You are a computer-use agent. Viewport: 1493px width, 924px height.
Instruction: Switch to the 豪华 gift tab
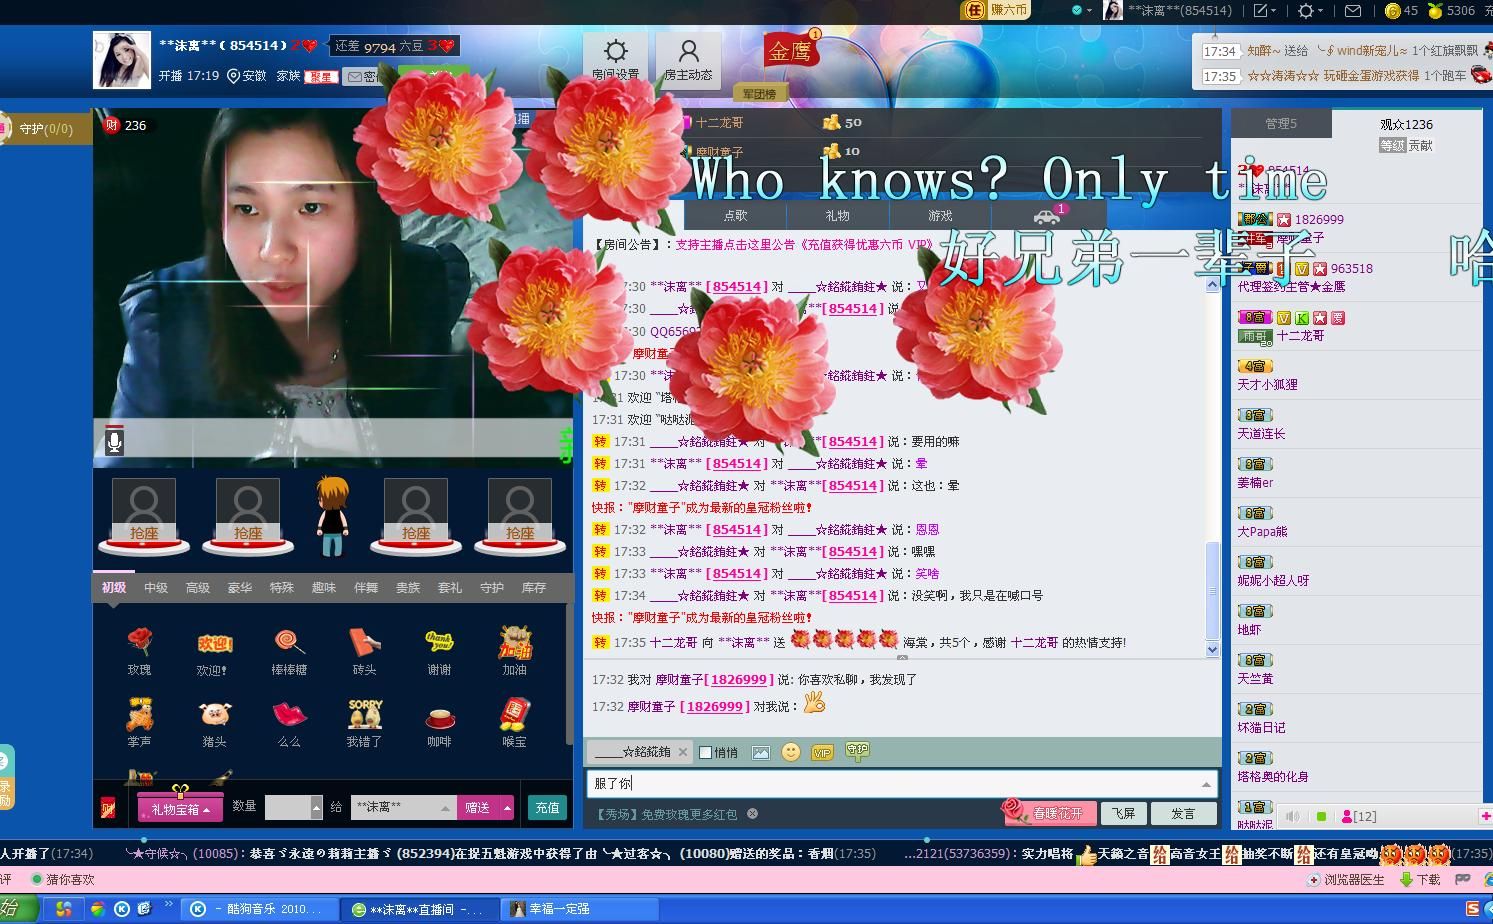point(240,588)
